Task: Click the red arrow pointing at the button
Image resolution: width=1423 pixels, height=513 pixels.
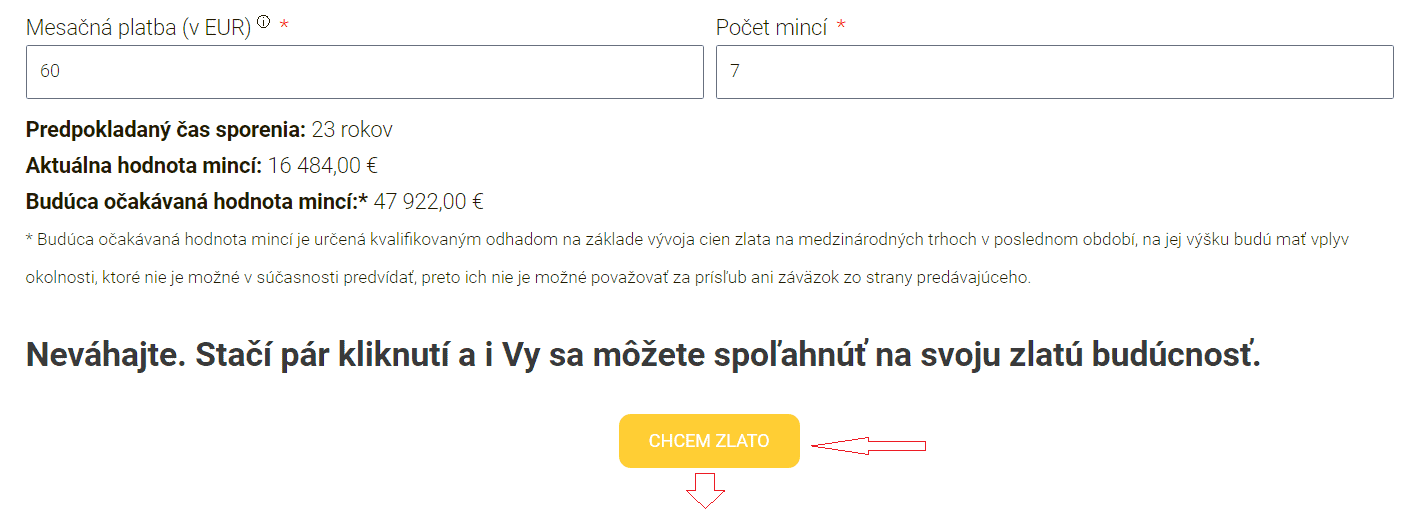Action: point(868,445)
